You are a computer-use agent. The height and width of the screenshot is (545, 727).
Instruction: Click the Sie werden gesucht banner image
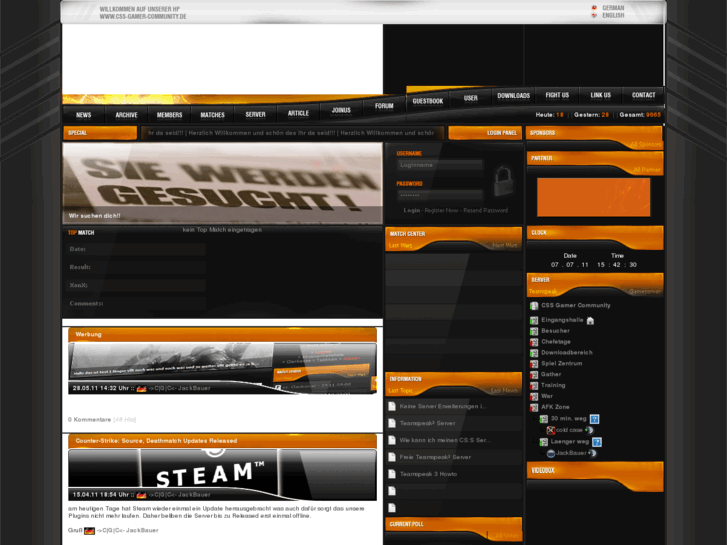point(223,183)
